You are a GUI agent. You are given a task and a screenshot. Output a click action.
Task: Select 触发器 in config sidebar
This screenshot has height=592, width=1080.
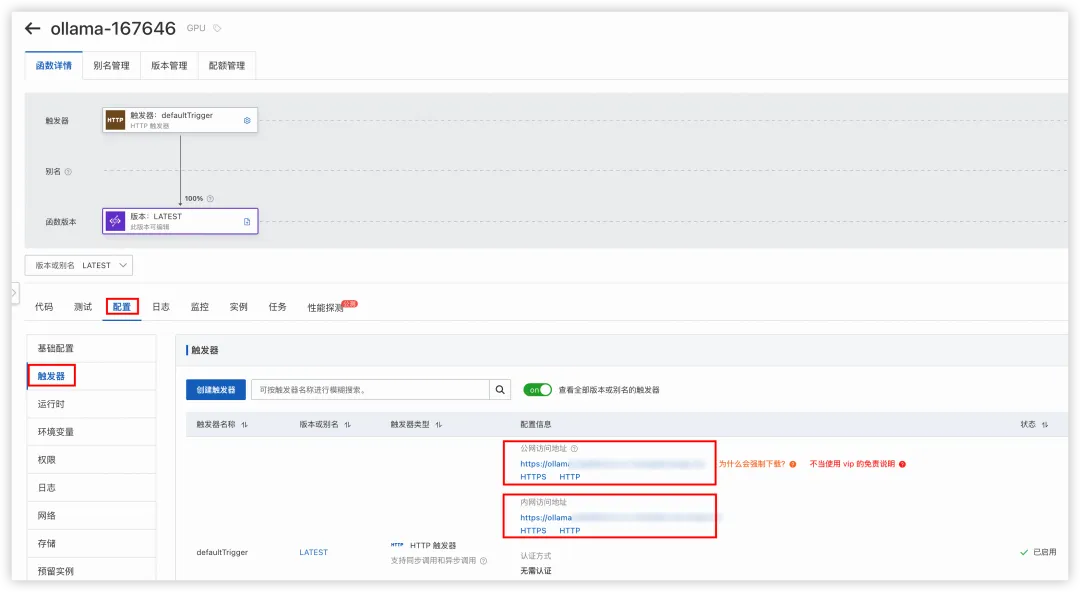92,376
